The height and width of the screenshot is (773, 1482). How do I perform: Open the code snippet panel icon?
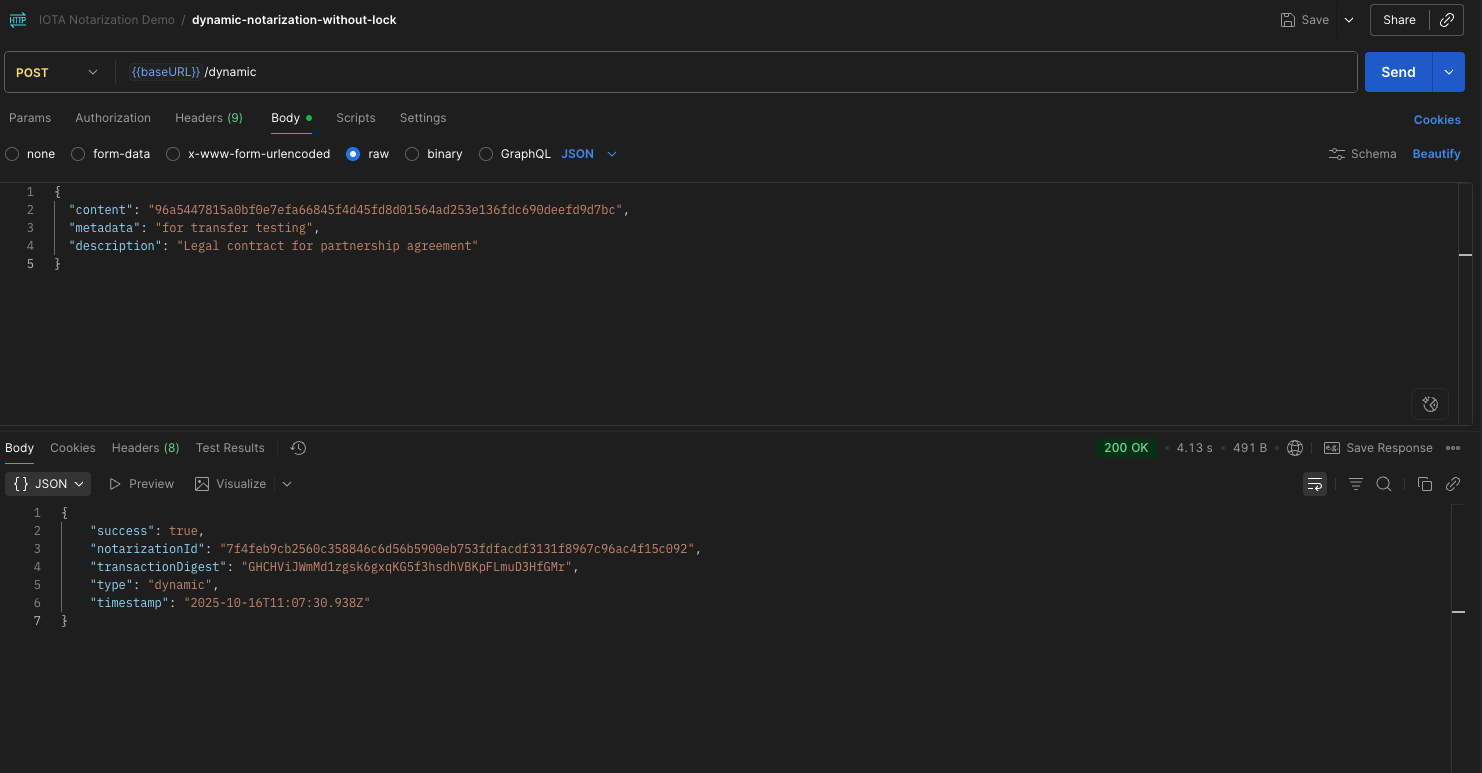click(x=1452, y=483)
